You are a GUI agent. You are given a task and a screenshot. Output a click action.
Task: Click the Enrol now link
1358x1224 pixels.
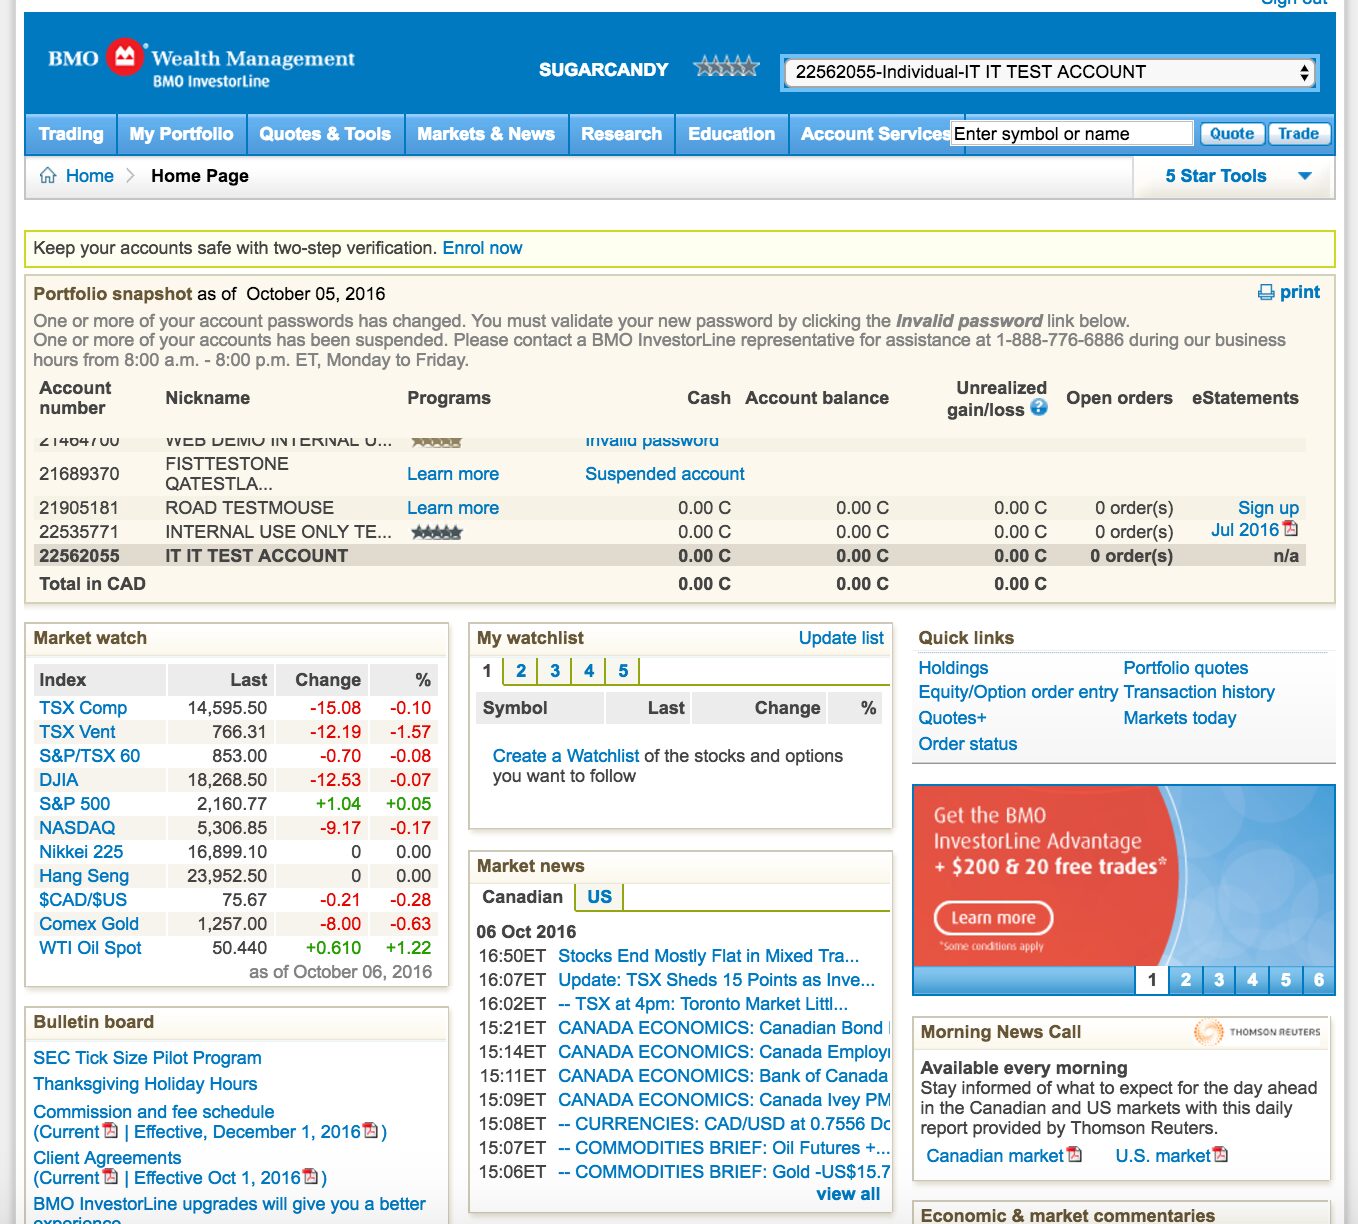(482, 248)
